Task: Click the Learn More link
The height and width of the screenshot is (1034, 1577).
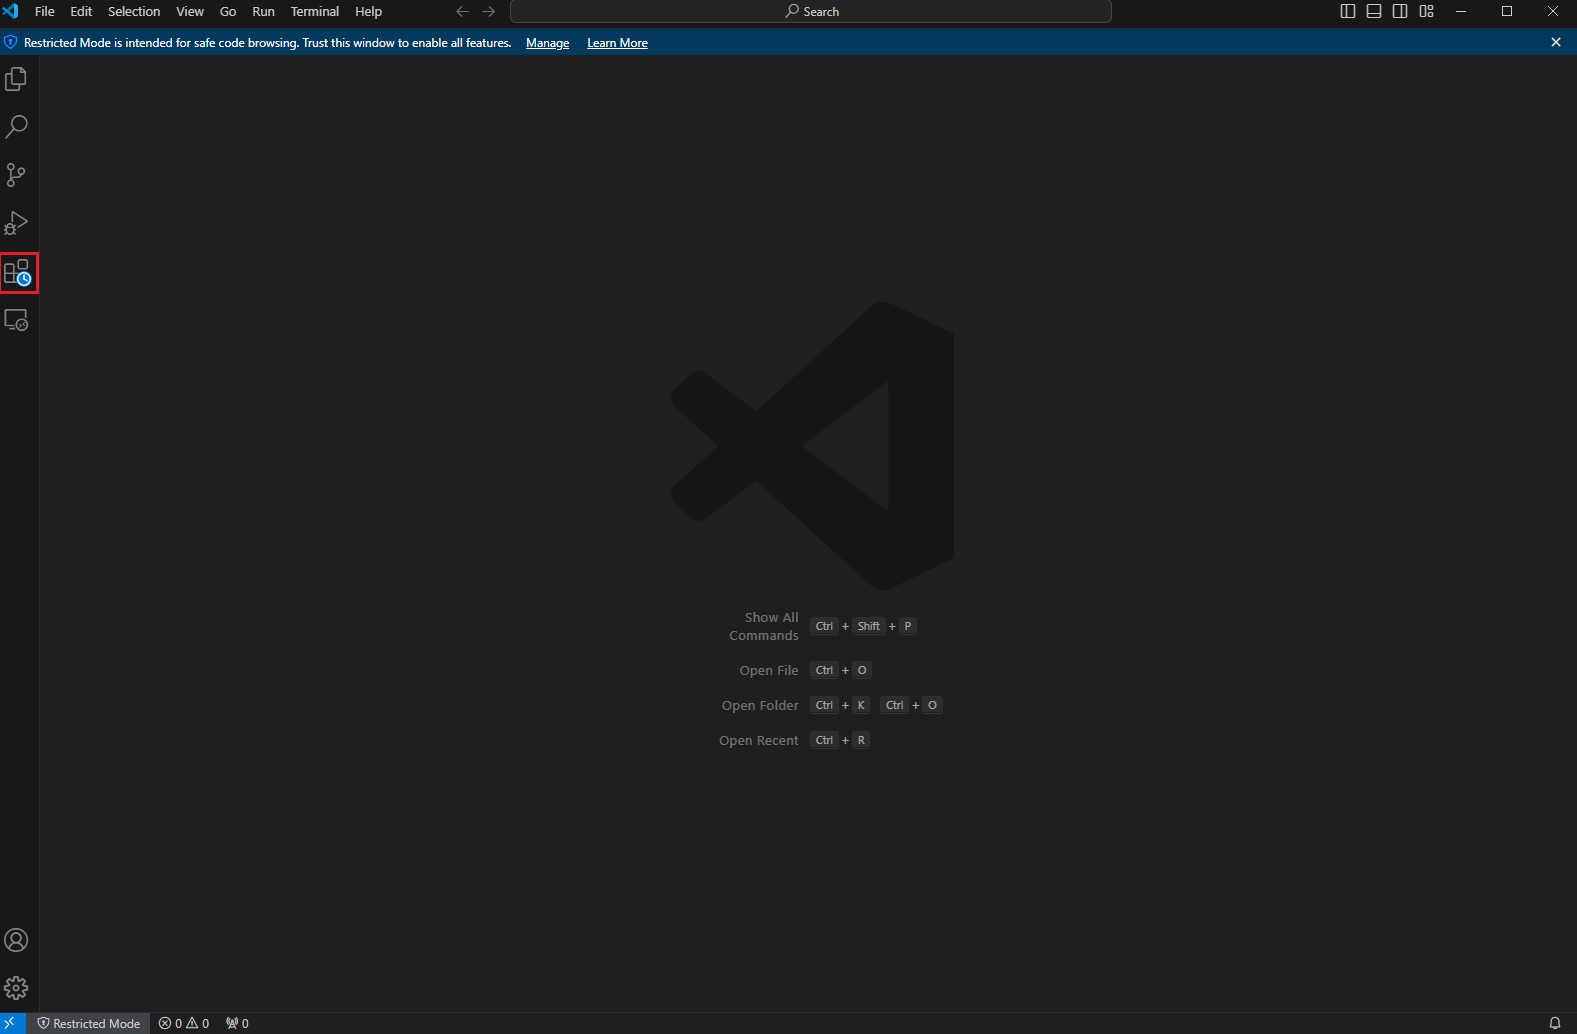Action: [617, 43]
